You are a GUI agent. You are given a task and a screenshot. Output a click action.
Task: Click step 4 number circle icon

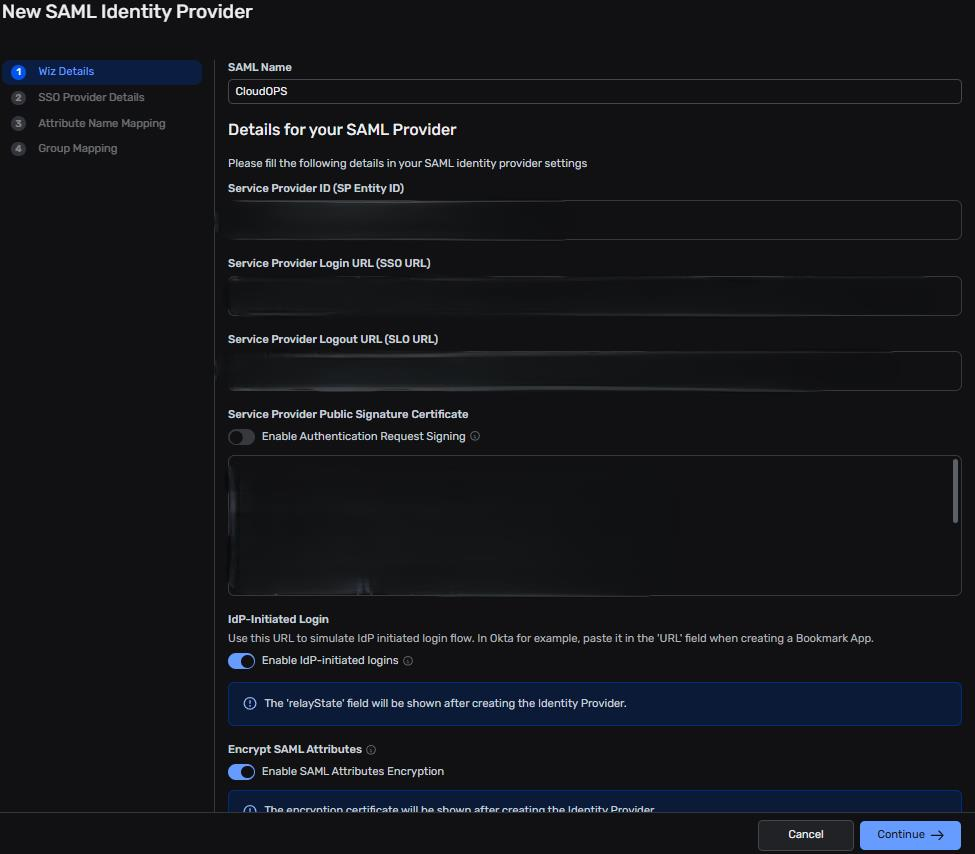point(18,149)
